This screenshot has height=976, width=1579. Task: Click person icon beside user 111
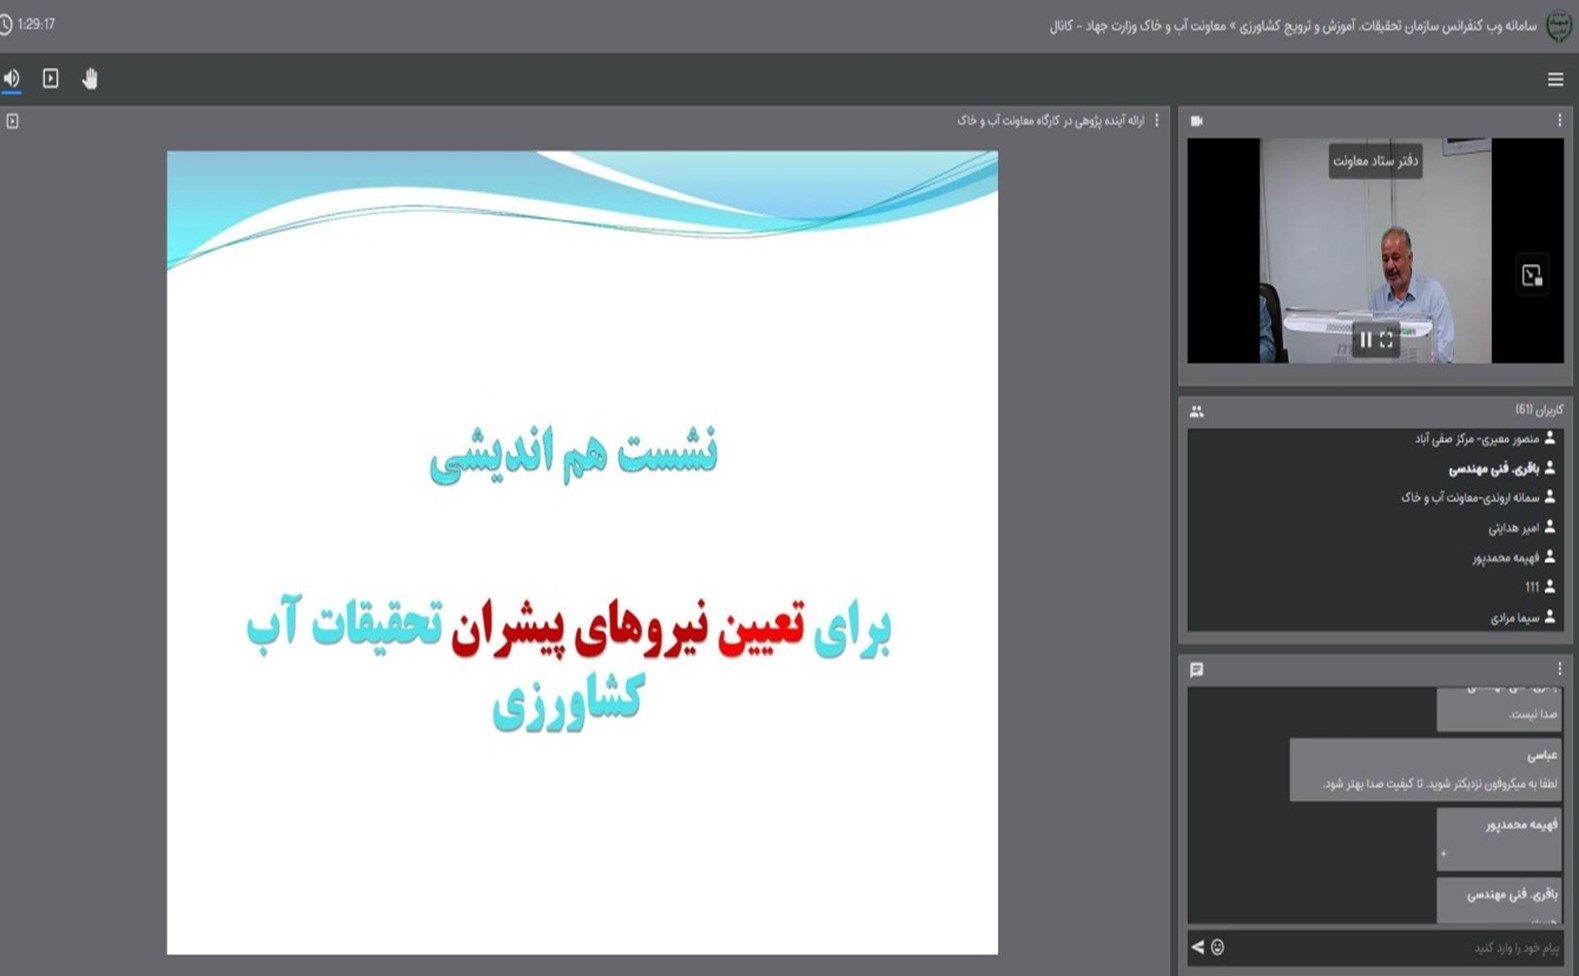1550,586
